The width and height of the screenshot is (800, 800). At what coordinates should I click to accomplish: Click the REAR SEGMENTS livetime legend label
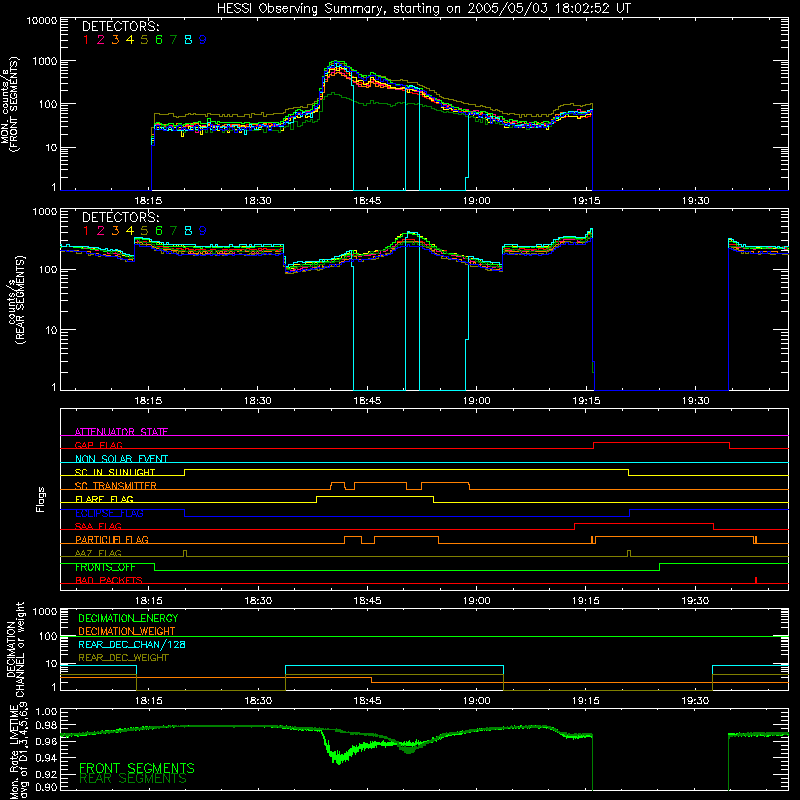coord(133,779)
